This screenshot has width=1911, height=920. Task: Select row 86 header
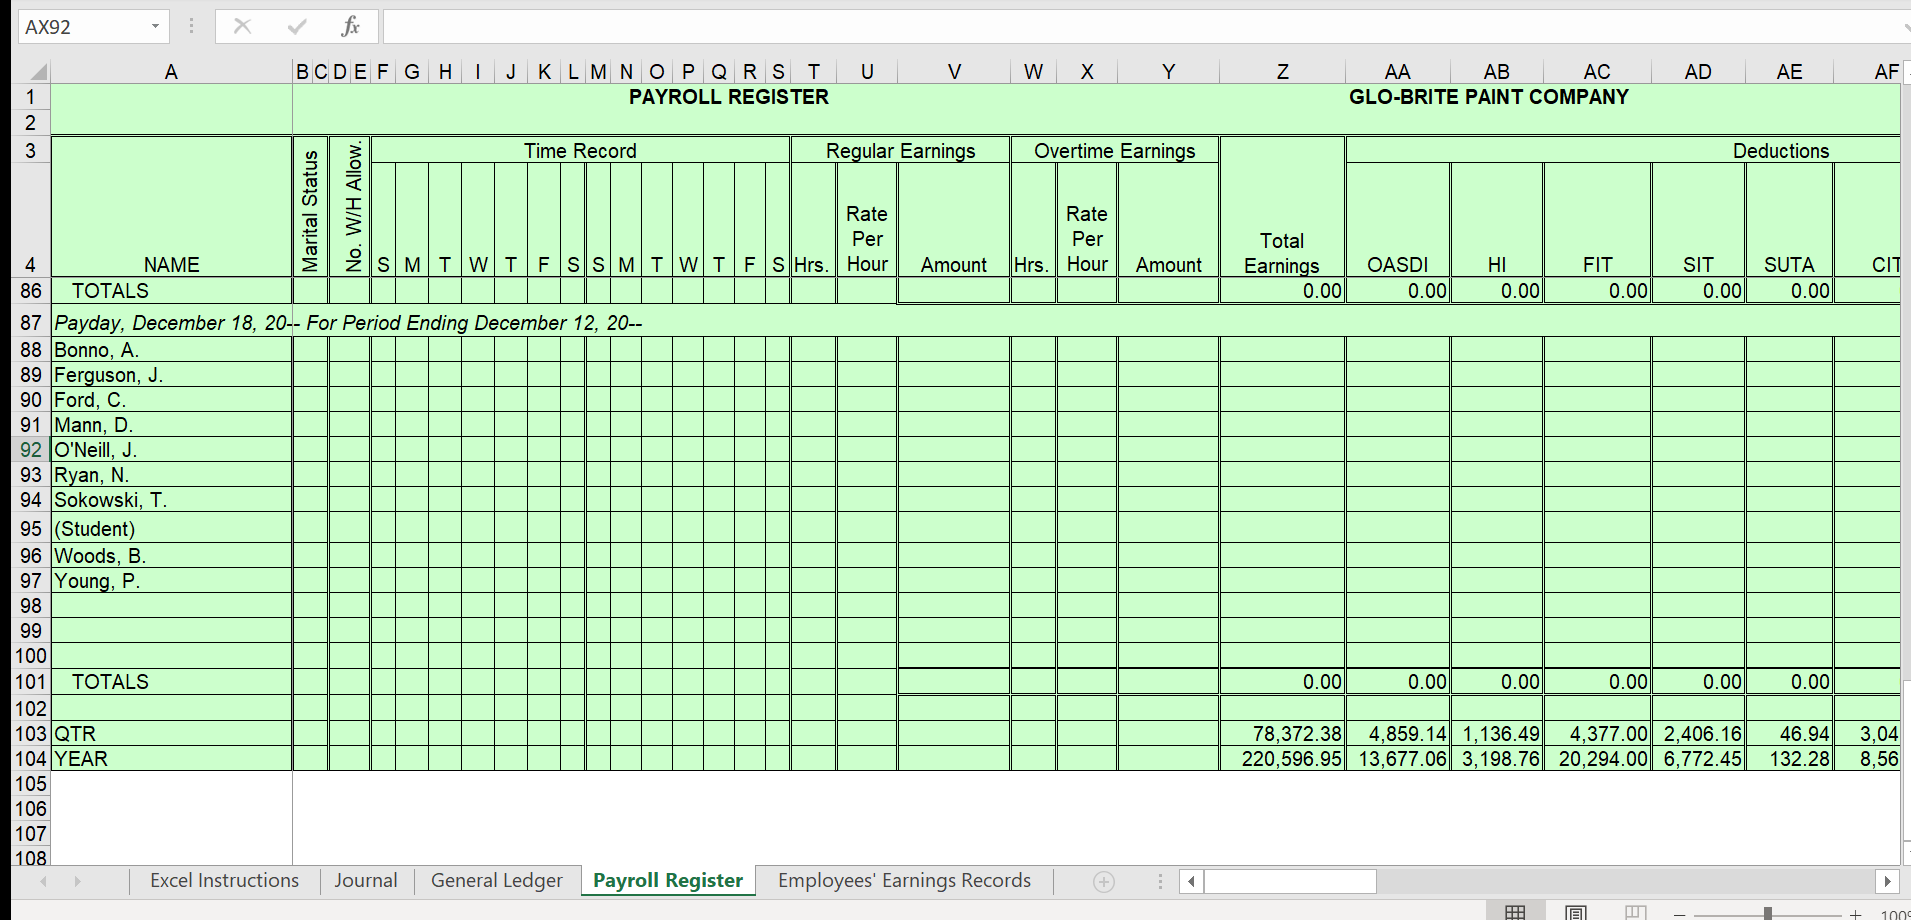click(31, 291)
